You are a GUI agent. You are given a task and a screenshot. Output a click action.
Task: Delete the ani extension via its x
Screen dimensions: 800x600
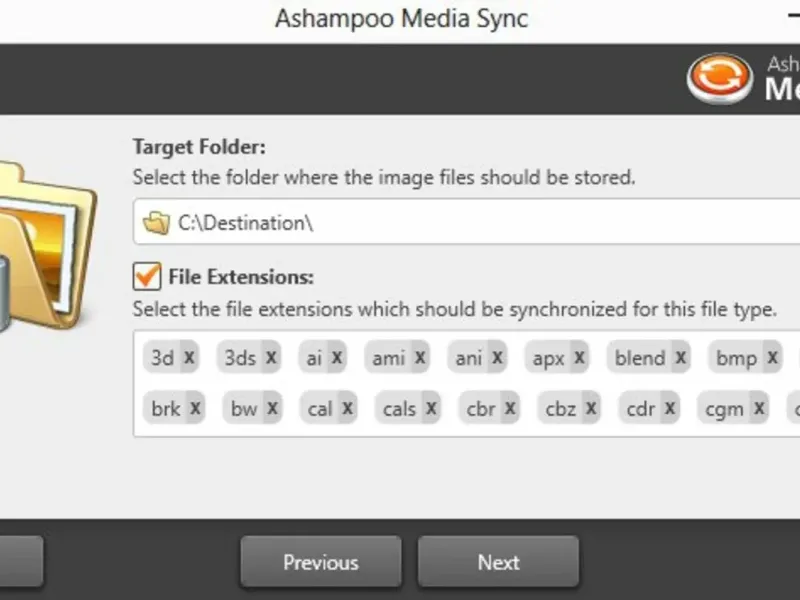pyautogui.click(x=497, y=357)
